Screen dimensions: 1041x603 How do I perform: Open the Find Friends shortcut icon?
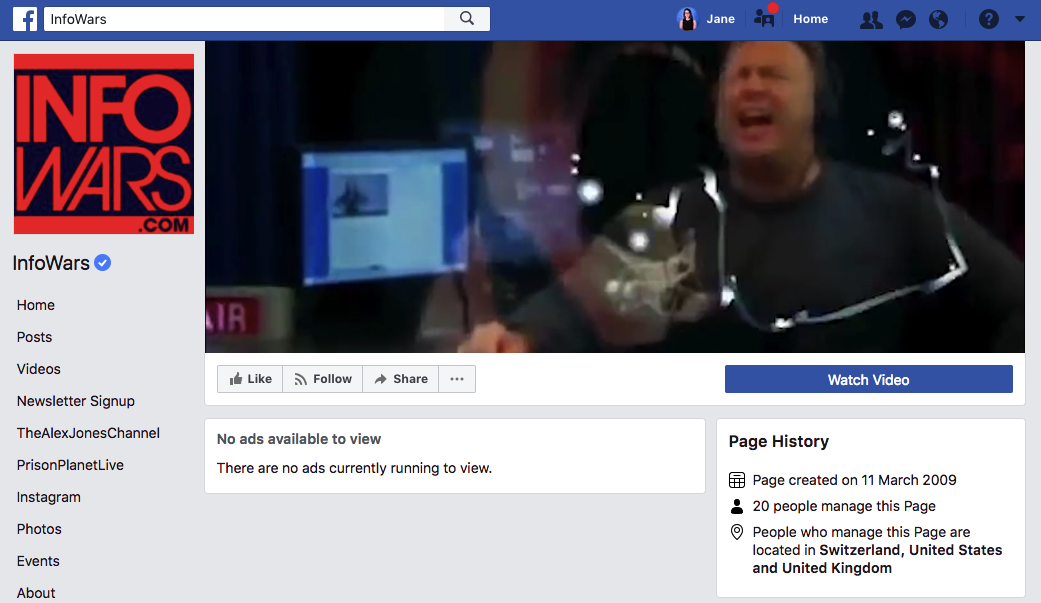(765, 18)
